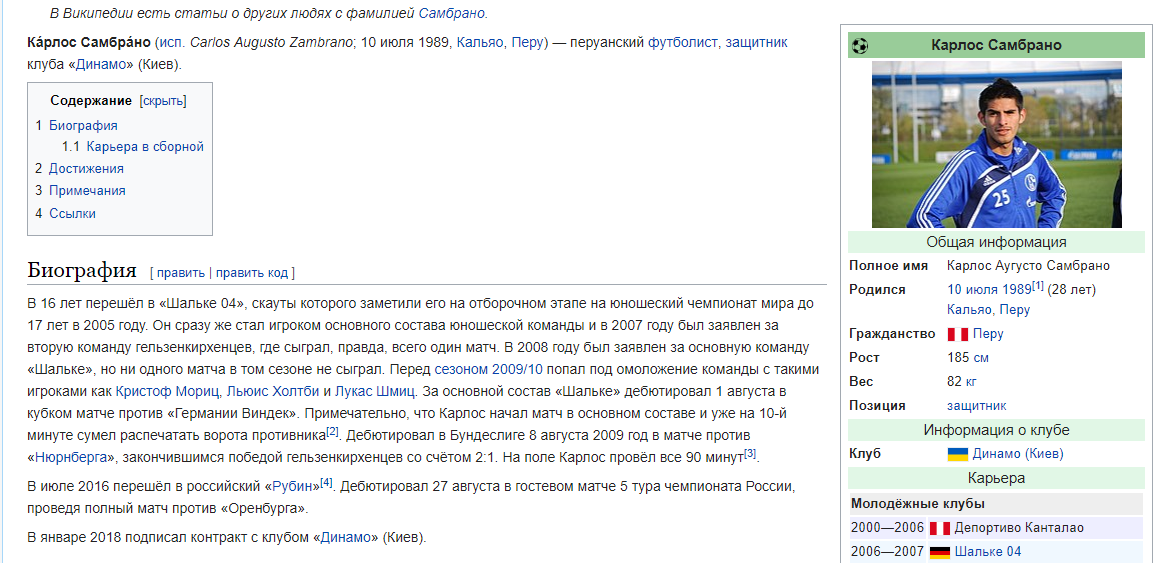Click the soccer ball icon in infobox header
Image resolution: width=1155 pixels, height=563 pixels.
(x=859, y=45)
